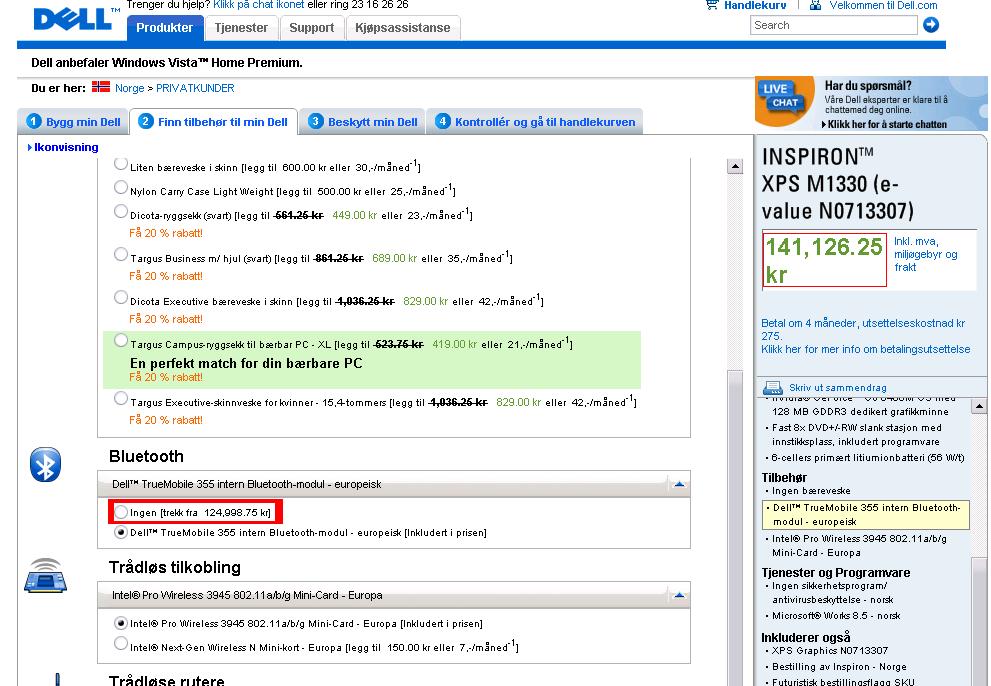Select Dell TrueMobile 355 Bluetooth radio option

[121, 532]
